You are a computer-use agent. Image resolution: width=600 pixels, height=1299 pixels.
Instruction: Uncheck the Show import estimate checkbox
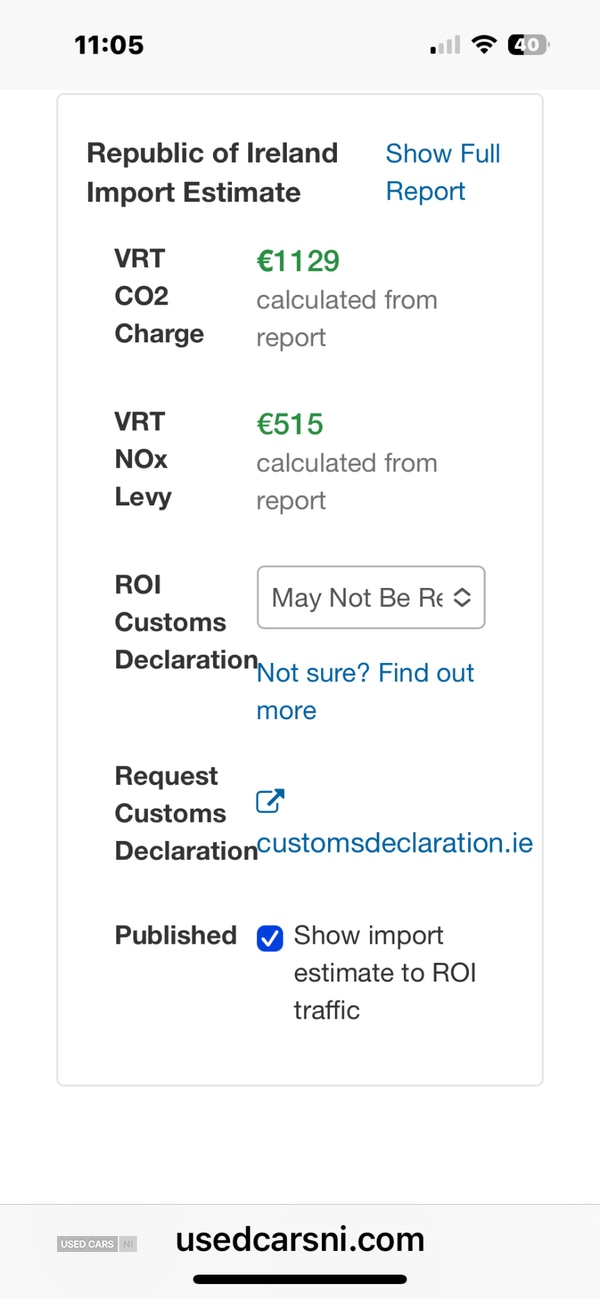tap(270, 938)
